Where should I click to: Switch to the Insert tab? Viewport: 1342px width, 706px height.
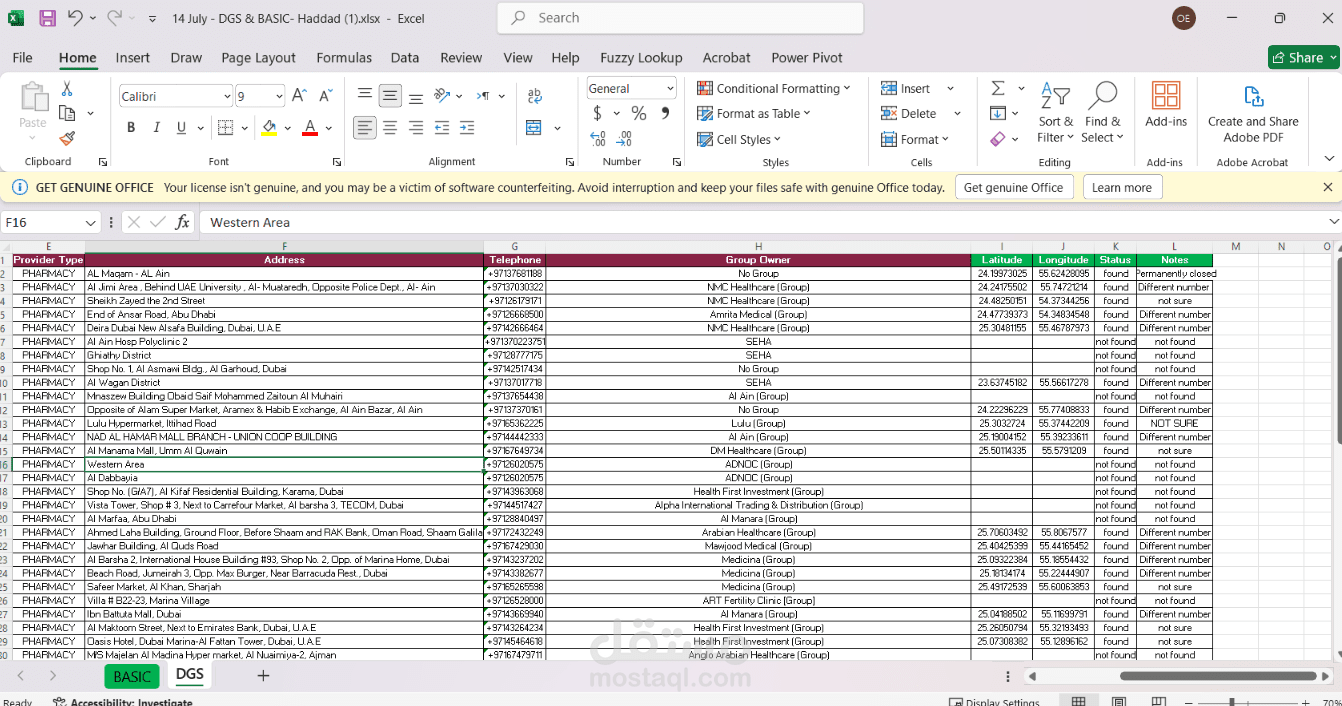(x=133, y=58)
